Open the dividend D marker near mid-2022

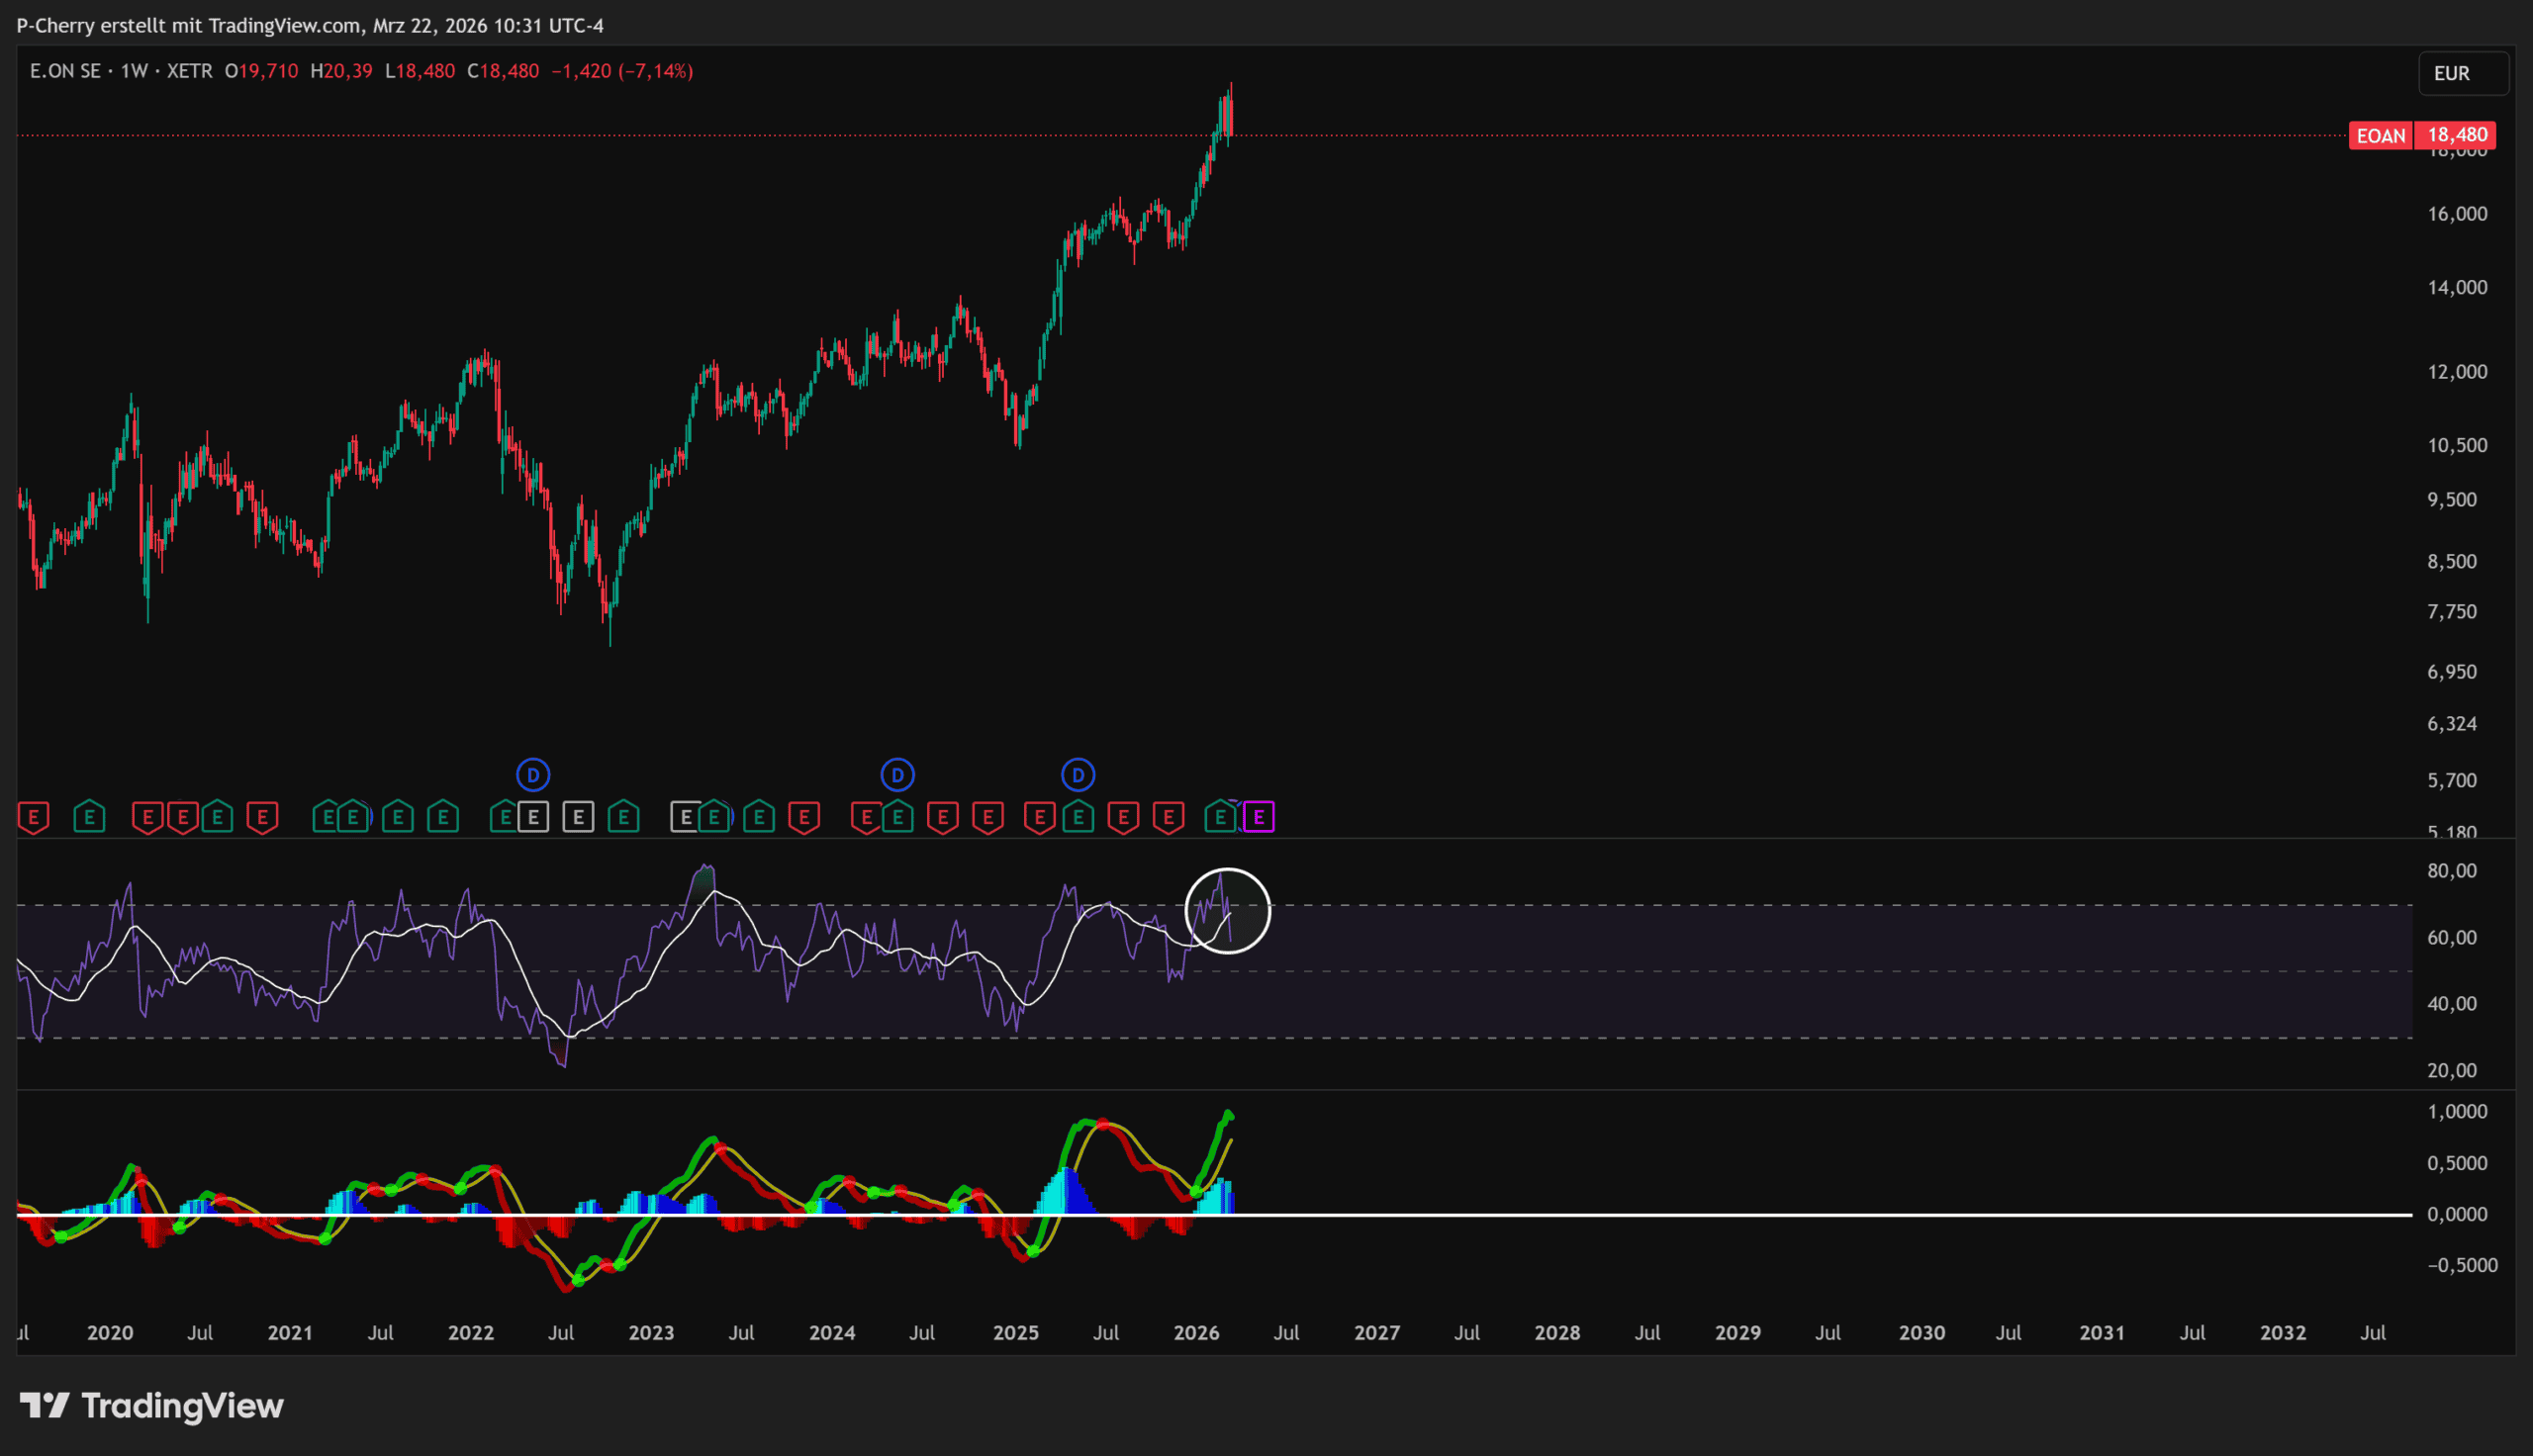(x=533, y=774)
